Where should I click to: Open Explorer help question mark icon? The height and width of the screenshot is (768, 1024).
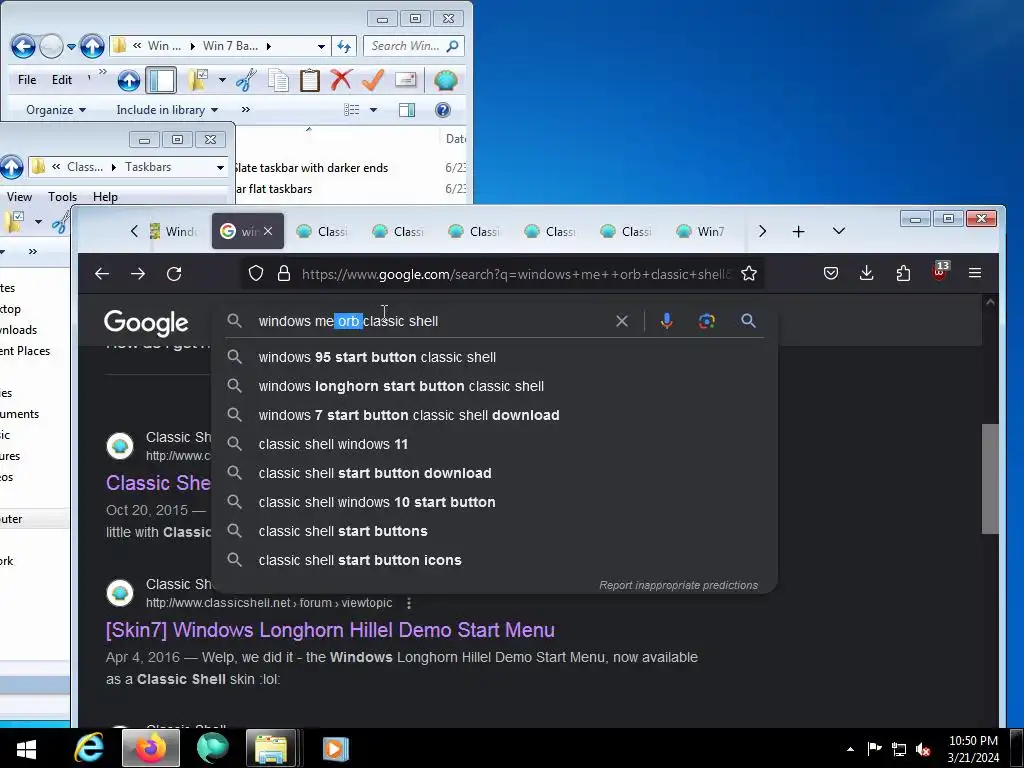click(443, 110)
